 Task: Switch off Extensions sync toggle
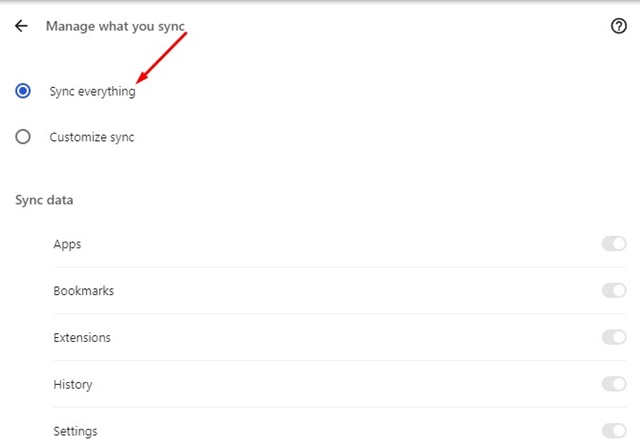(x=614, y=338)
